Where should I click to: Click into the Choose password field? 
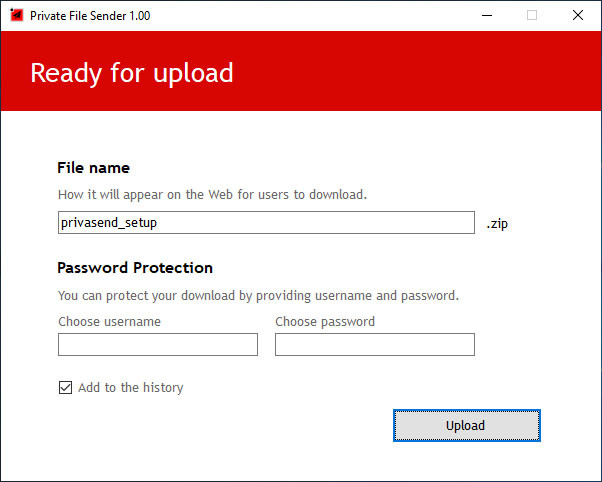point(375,345)
